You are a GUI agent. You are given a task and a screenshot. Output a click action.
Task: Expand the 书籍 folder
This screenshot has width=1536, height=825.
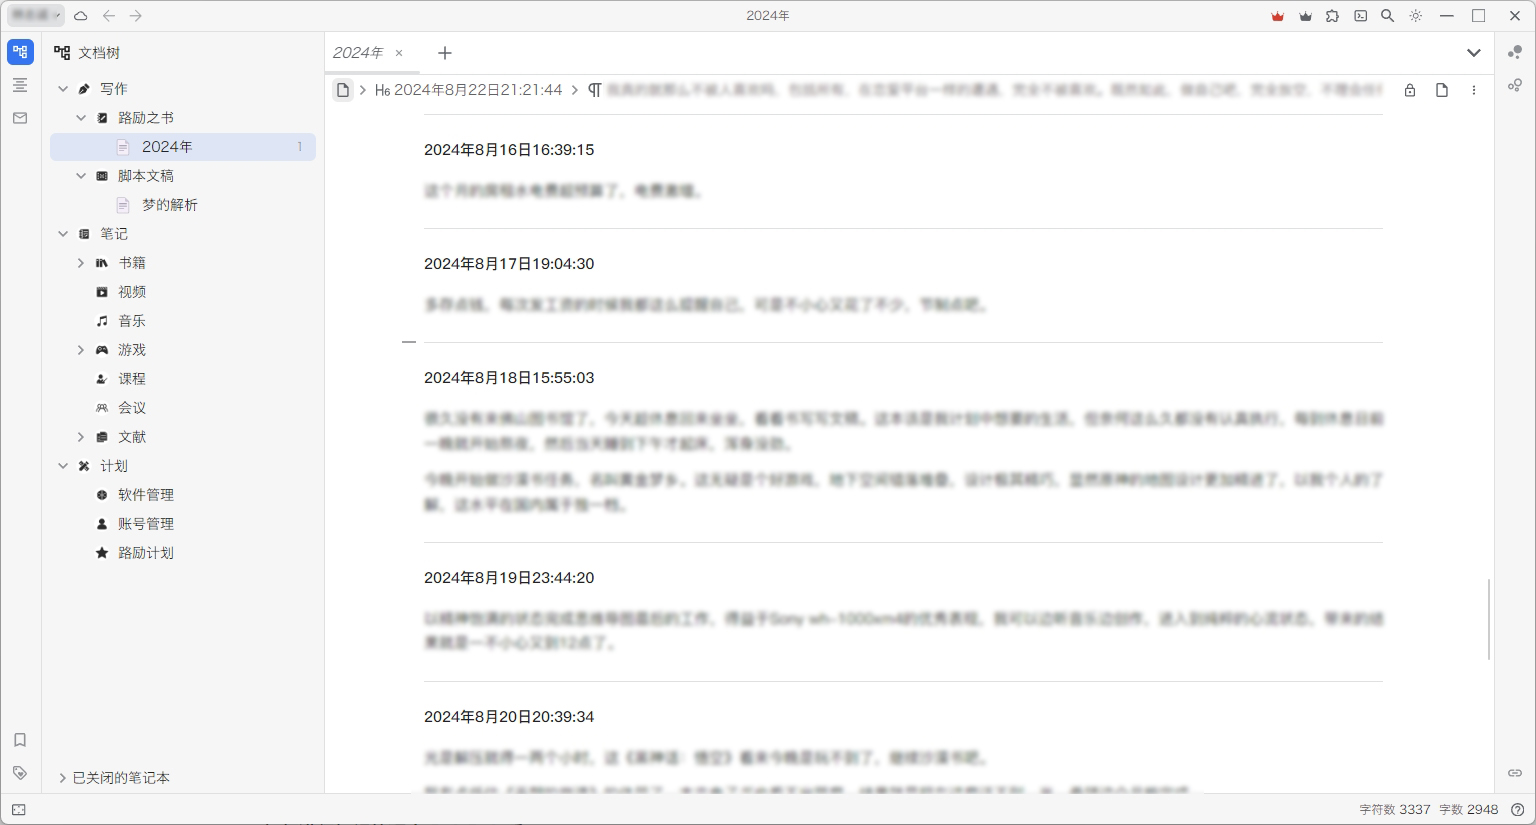pos(81,263)
